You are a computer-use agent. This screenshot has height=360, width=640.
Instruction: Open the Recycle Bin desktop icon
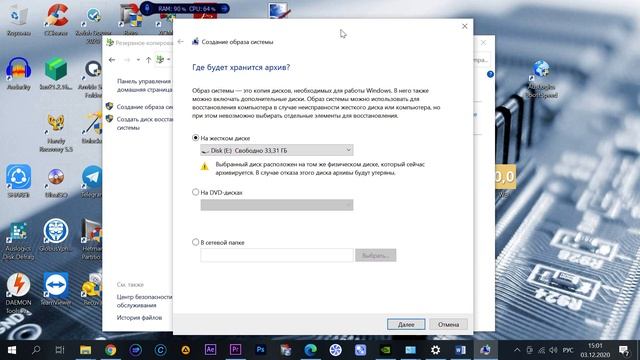click(18, 20)
